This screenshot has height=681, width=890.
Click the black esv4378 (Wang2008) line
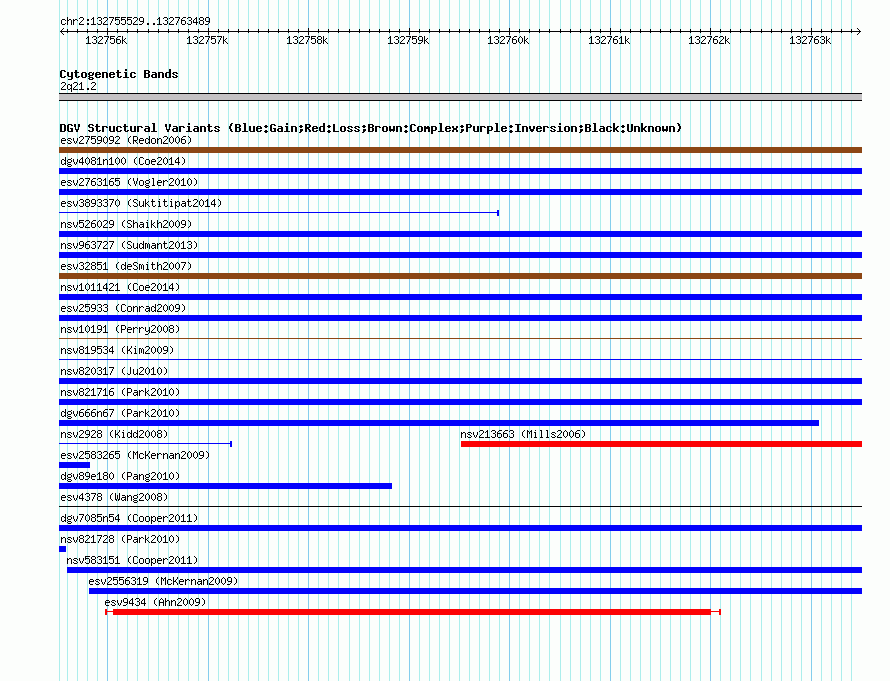(x=460, y=507)
